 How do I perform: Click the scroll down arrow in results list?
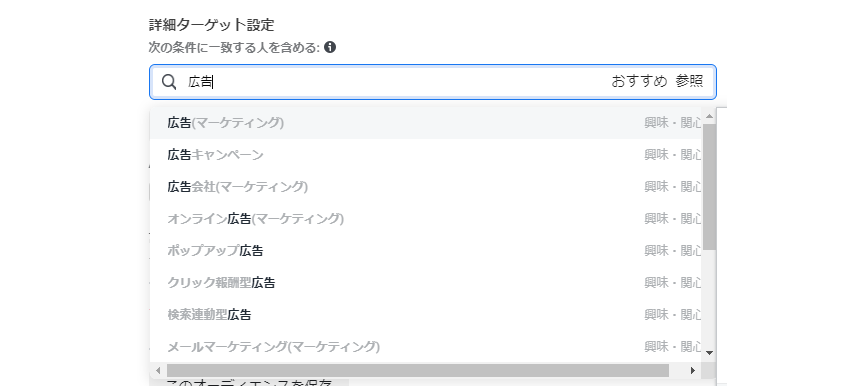709,352
